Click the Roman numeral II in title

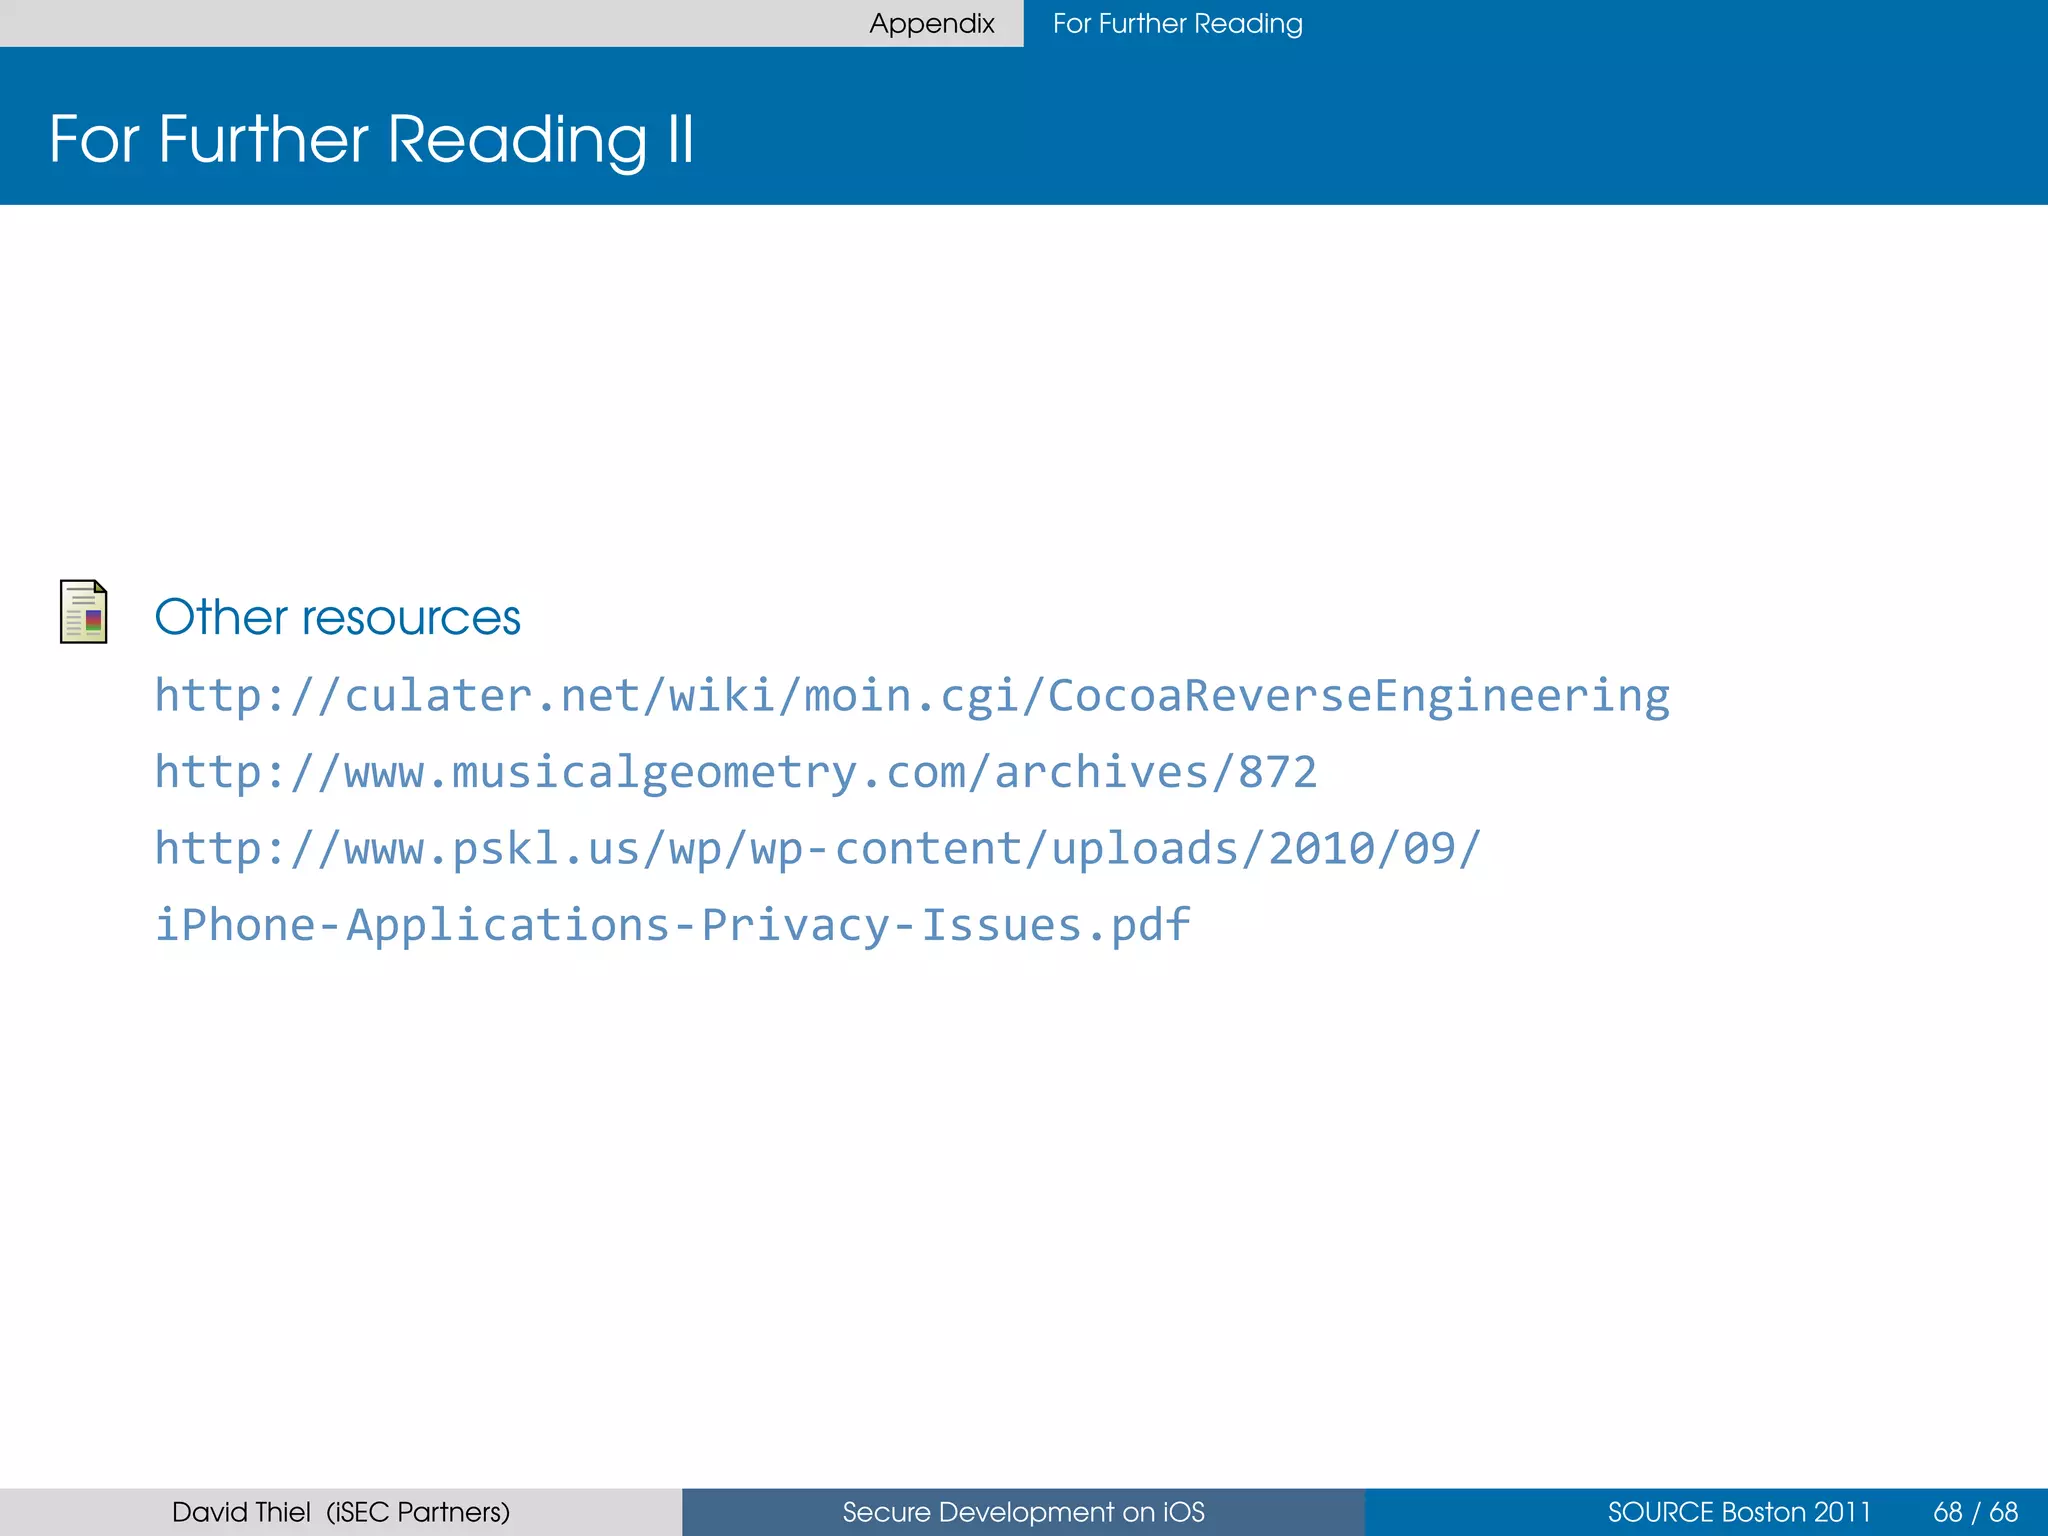coord(680,138)
